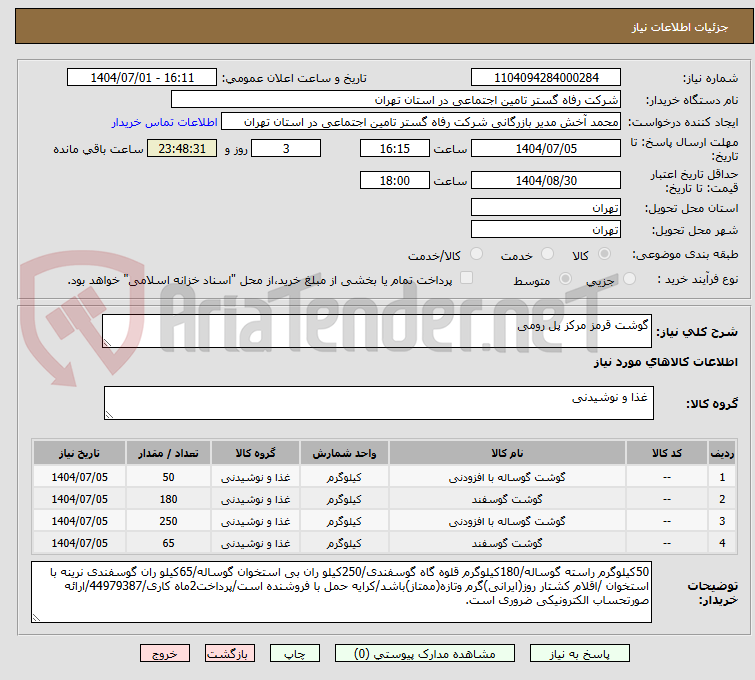Click quantity 250 in row 3
This screenshot has height=680, width=755.
pyautogui.click(x=169, y=521)
